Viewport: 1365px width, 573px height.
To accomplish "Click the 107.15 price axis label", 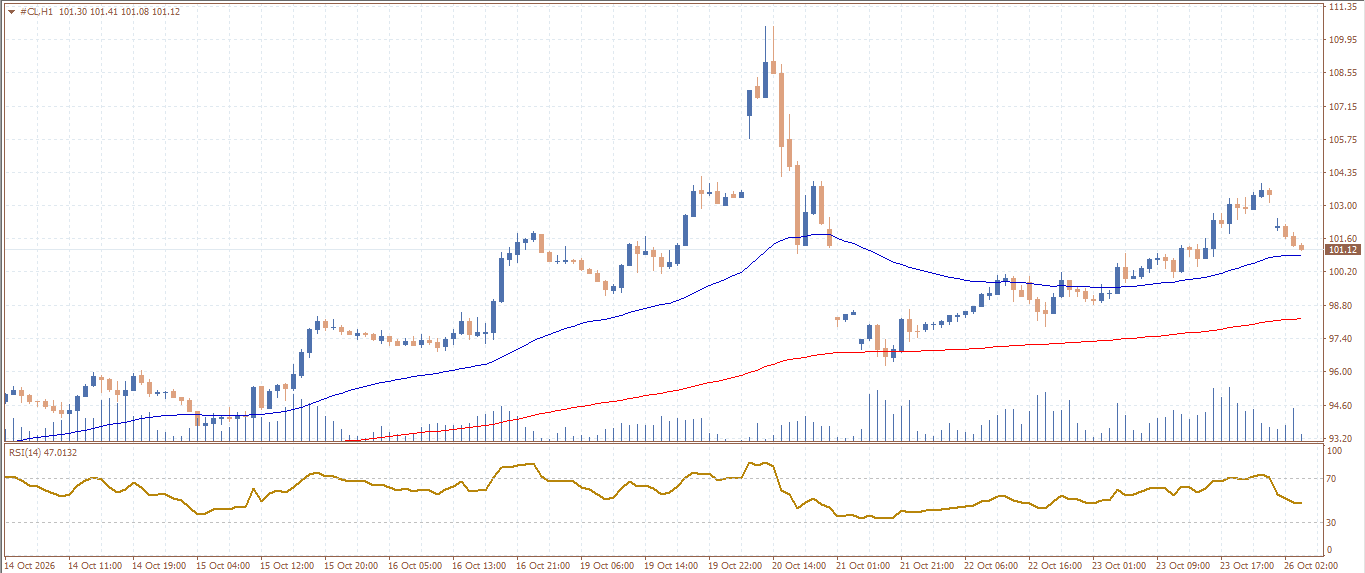I will (1341, 106).
